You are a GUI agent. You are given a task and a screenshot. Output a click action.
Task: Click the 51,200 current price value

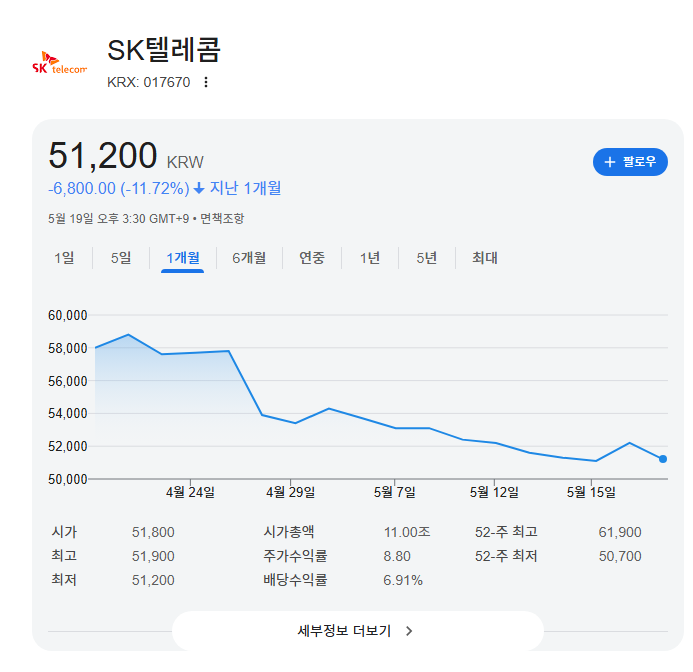103,156
